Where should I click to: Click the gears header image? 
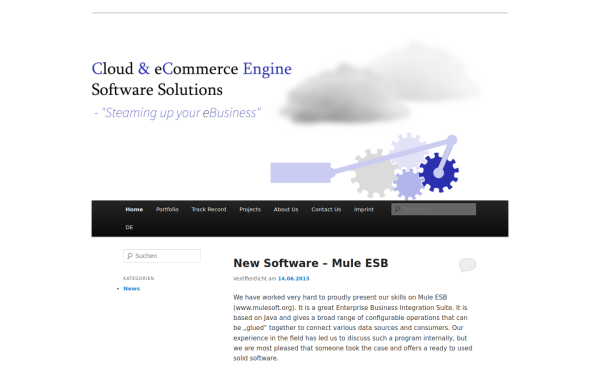pos(364,166)
